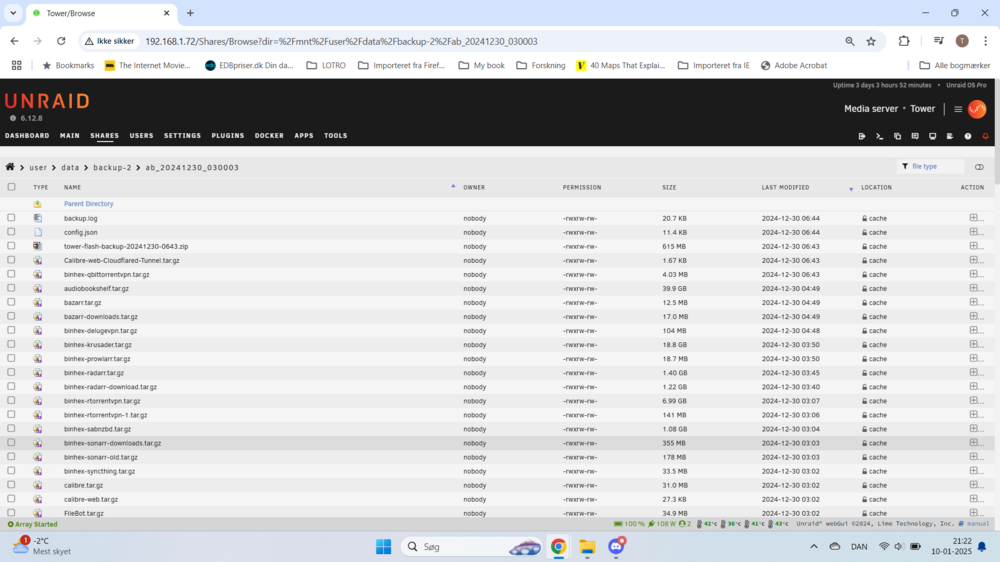The width and height of the screenshot is (1000, 562).
Task: Open Windows Start menu
Action: point(383,547)
